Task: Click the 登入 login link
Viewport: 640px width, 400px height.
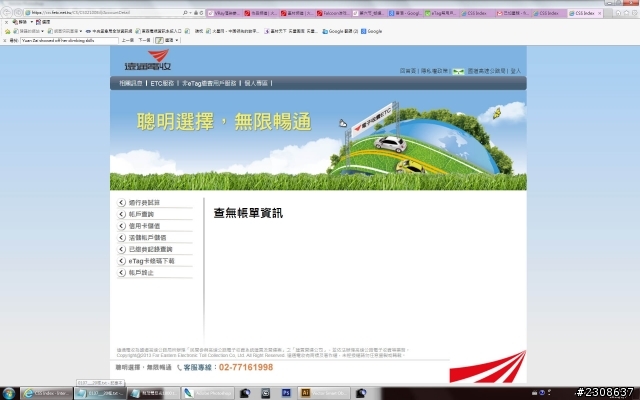Action: [516, 71]
